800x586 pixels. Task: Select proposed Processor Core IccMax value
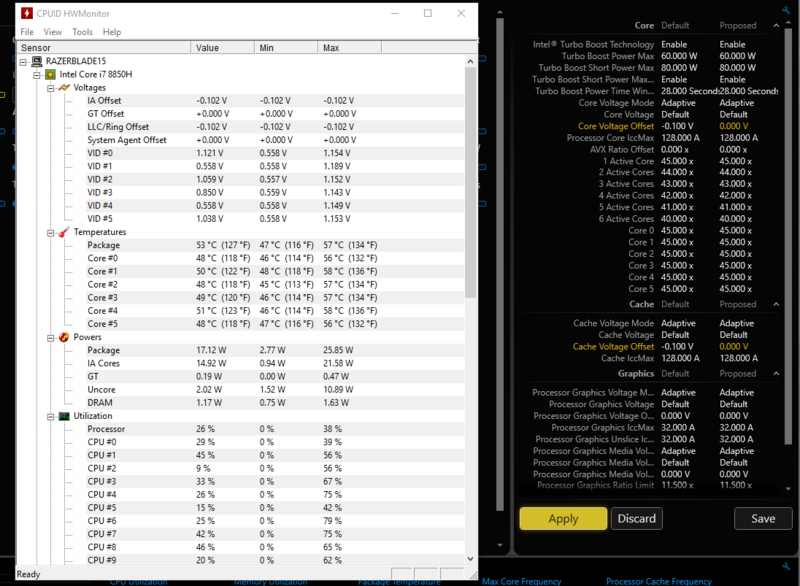pos(739,138)
